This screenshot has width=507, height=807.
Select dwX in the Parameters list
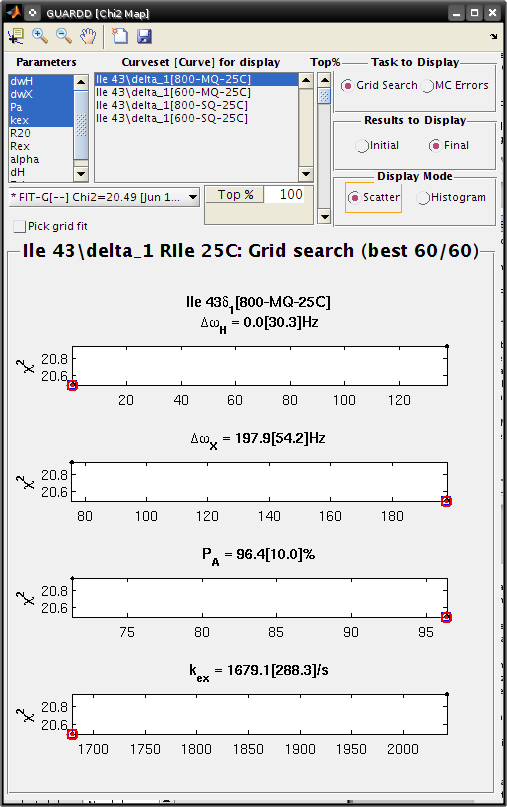coord(41,94)
